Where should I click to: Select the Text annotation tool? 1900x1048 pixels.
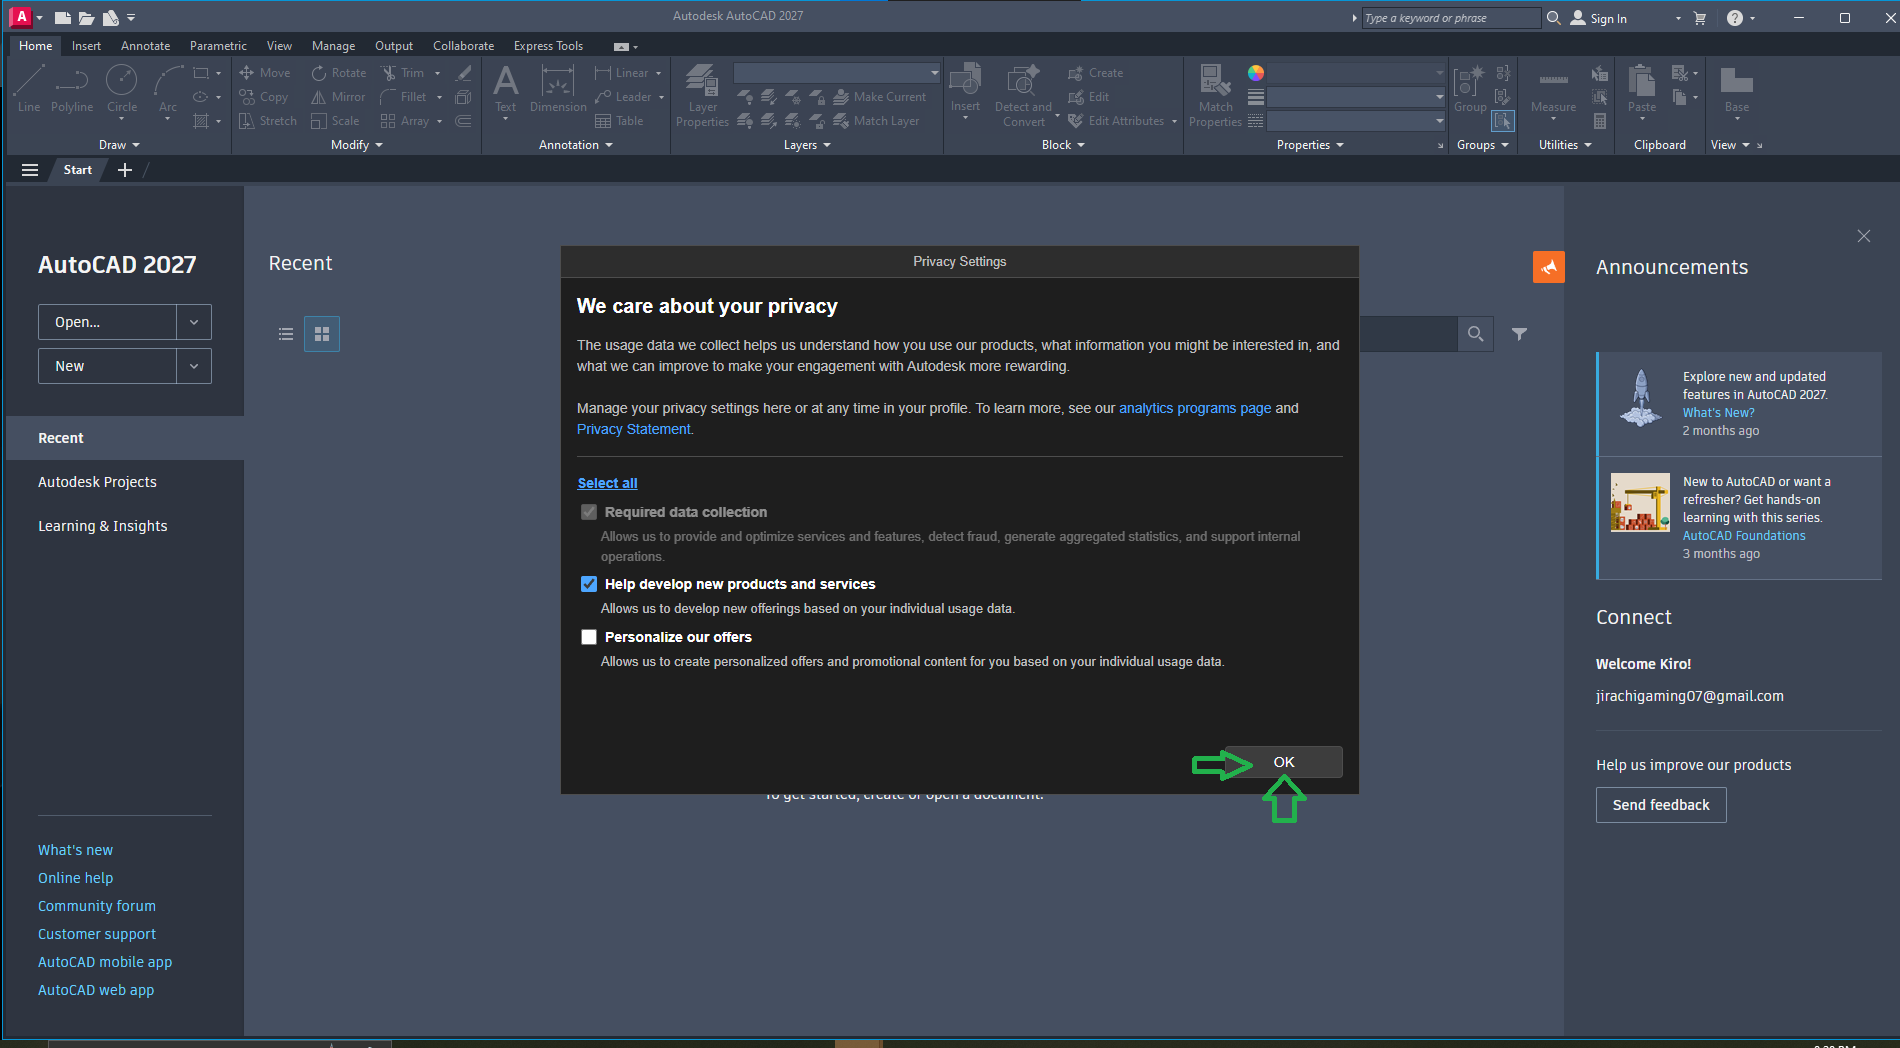pos(506,90)
